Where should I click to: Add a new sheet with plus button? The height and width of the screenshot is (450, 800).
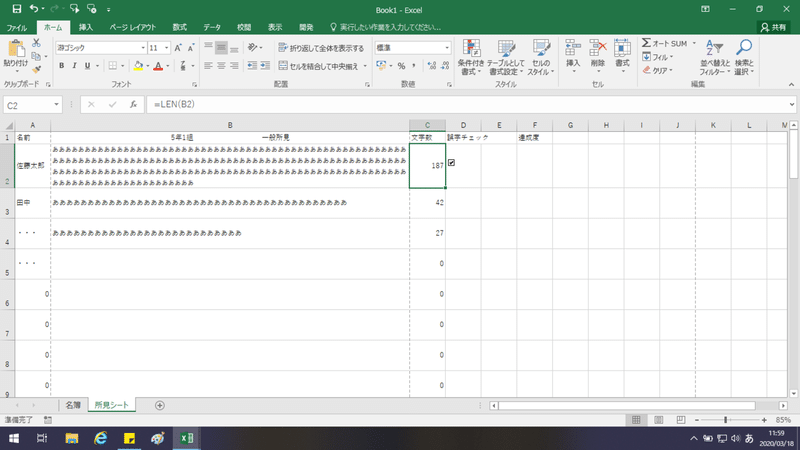pyautogui.click(x=160, y=405)
